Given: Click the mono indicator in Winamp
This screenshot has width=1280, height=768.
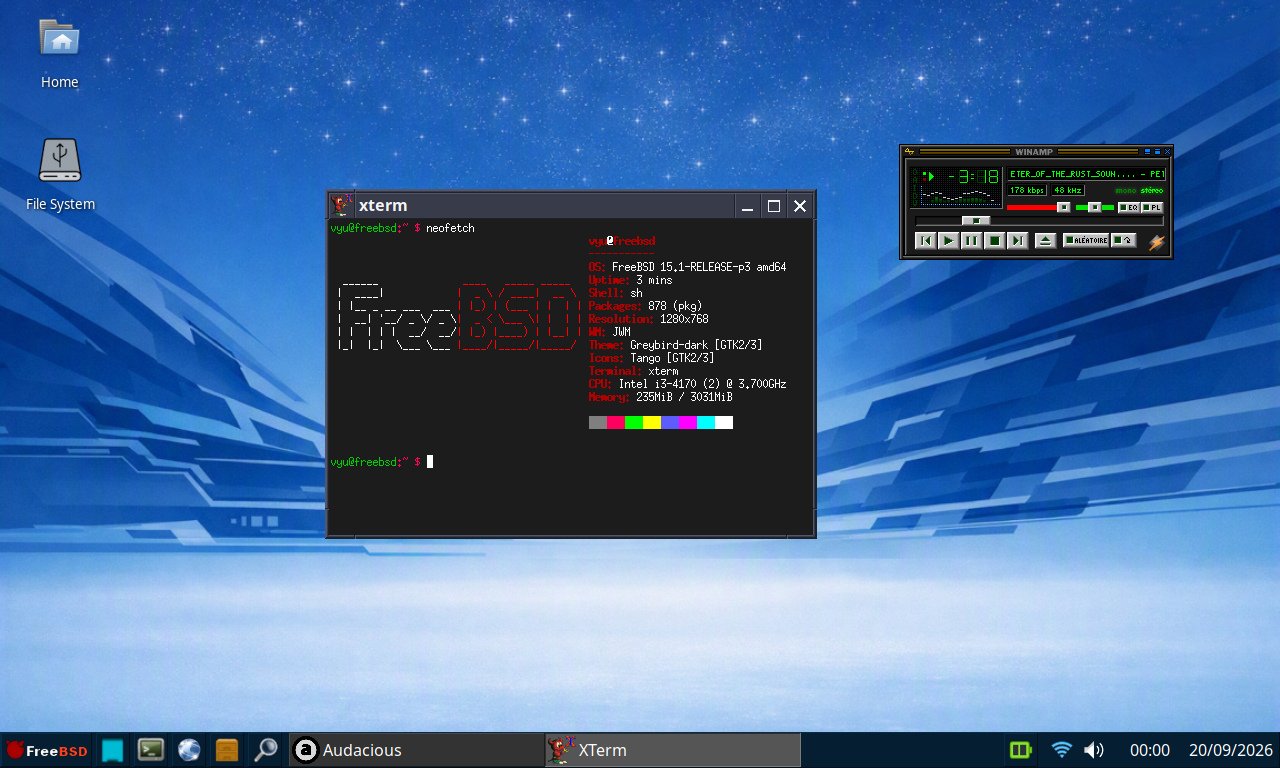Looking at the screenshot, I should tap(1126, 191).
